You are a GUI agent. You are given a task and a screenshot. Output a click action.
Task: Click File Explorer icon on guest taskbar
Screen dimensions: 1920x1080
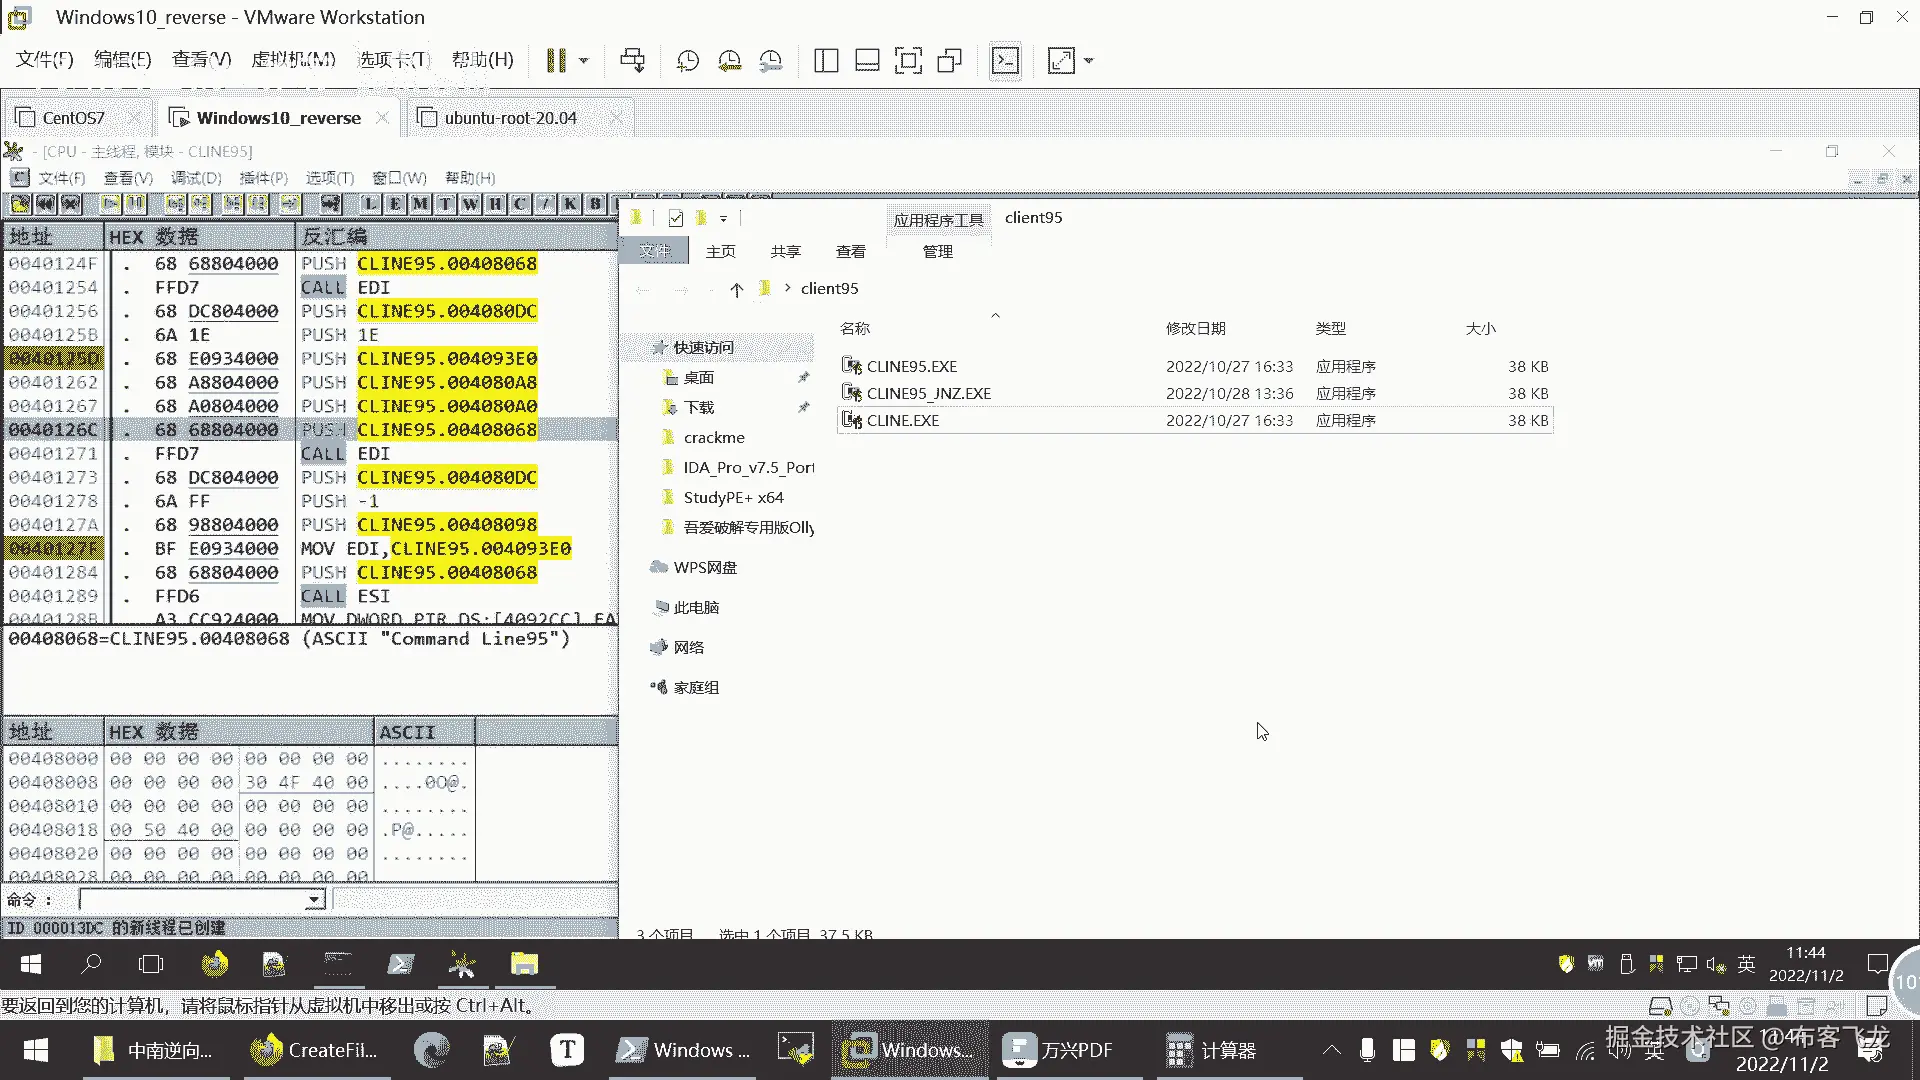(524, 964)
